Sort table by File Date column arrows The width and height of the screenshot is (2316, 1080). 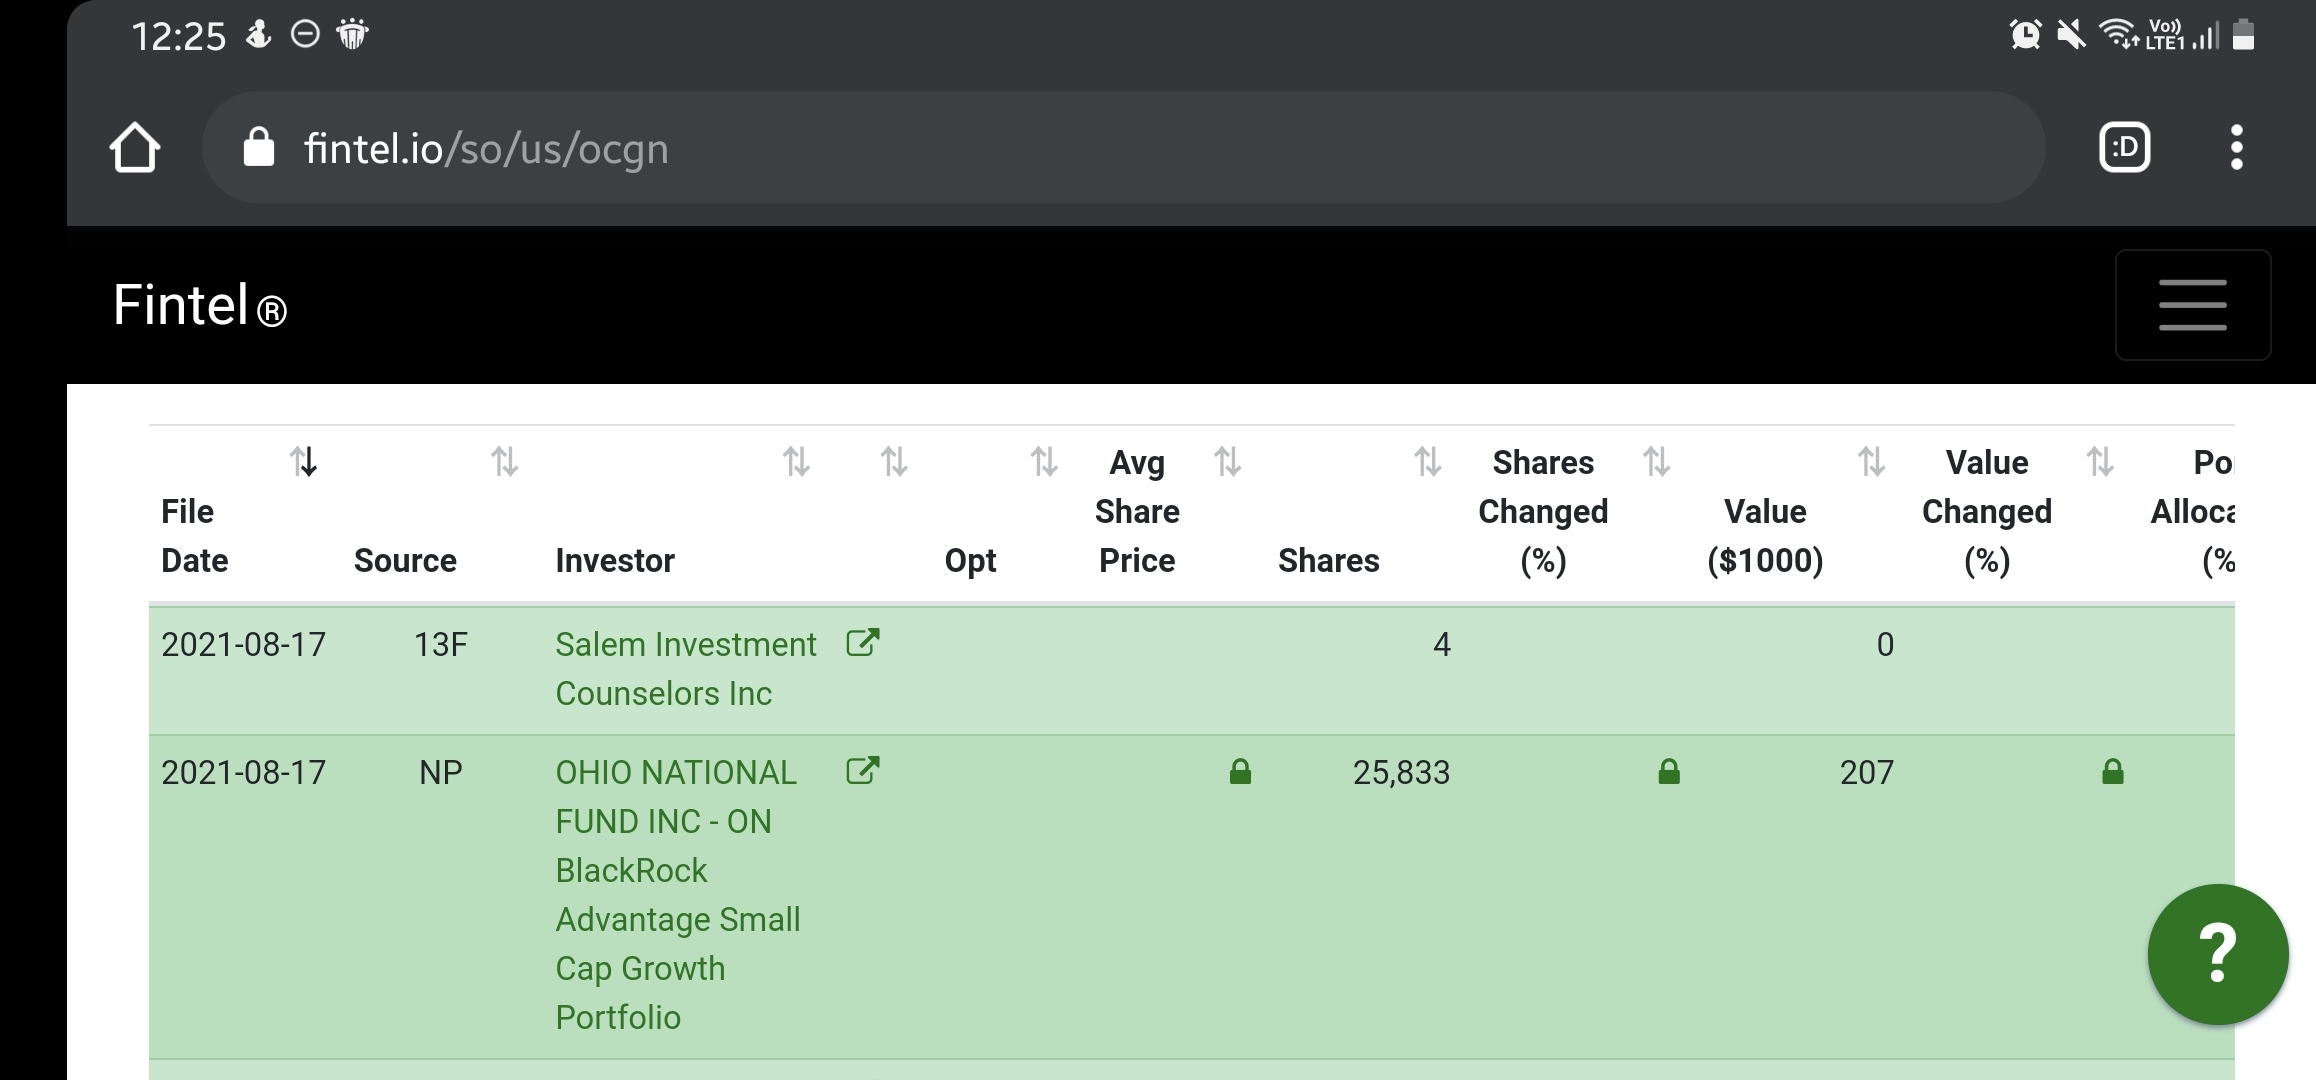click(x=304, y=462)
